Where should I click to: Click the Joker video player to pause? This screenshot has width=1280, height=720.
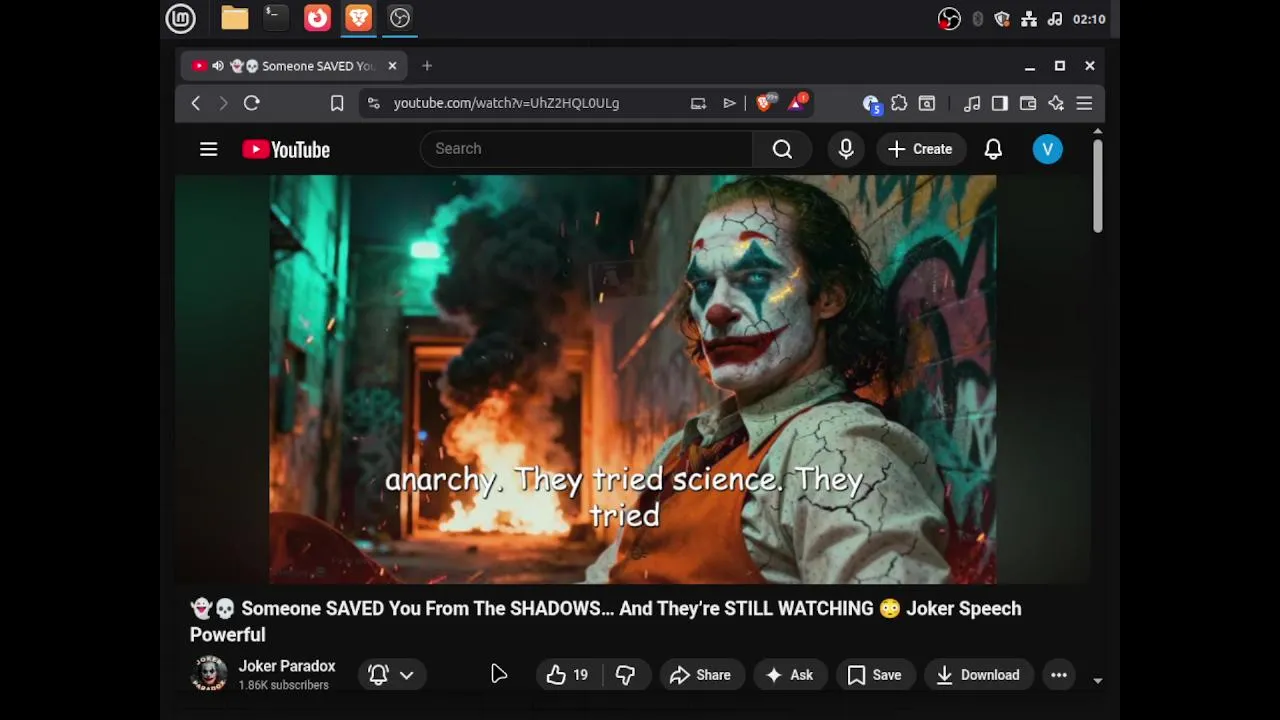click(x=632, y=380)
